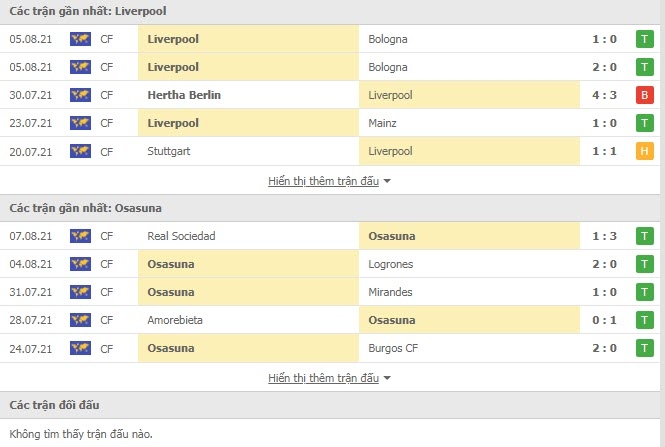Expand more Osasuna matches with the dropdown arrow
Image resolution: width=665 pixels, height=447 pixels.
coord(387,378)
